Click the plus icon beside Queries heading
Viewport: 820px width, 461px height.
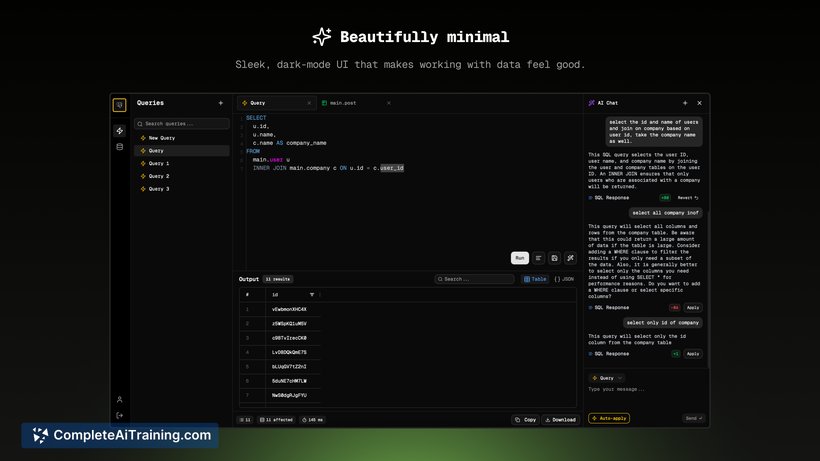click(x=221, y=103)
